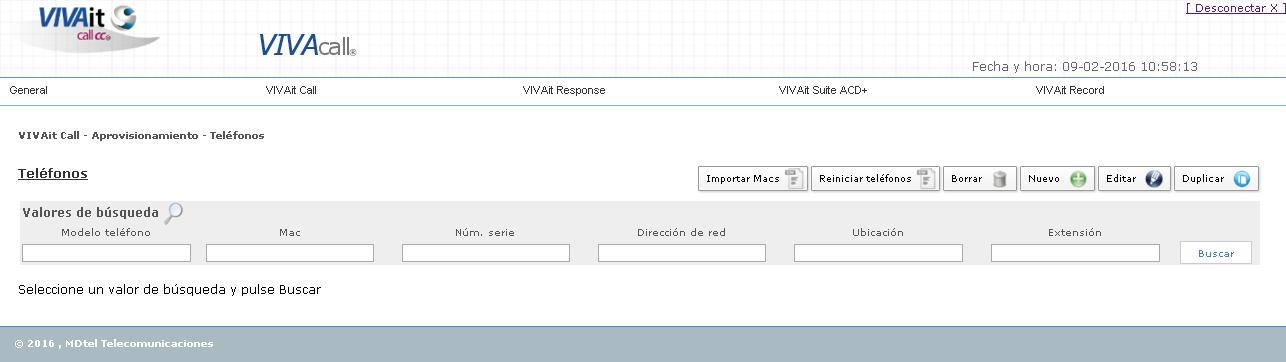Open the VIVAit Response menu
The width and height of the screenshot is (1286, 362).
[564, 90]
